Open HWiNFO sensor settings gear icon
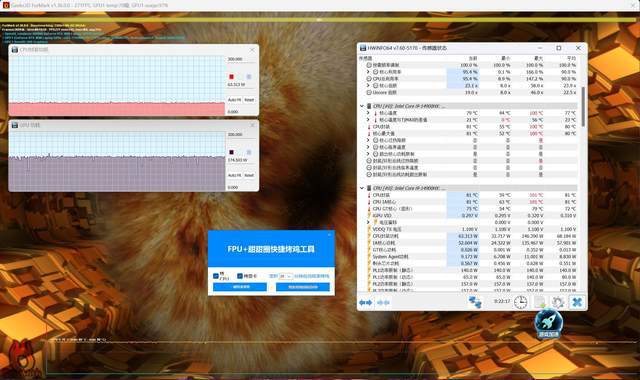640x380 pixels. point(558,302)
